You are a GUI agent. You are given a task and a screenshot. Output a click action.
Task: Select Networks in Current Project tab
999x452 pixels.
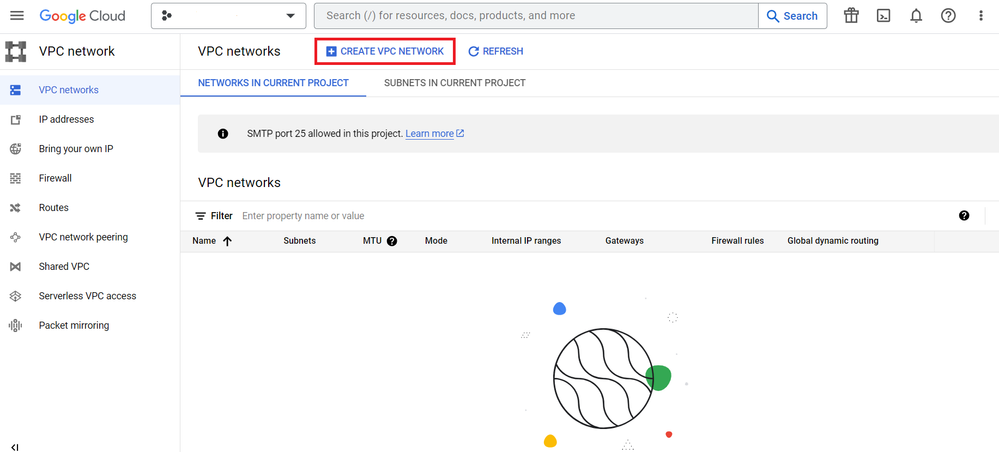pyautogui.click(x=273, y=83)
